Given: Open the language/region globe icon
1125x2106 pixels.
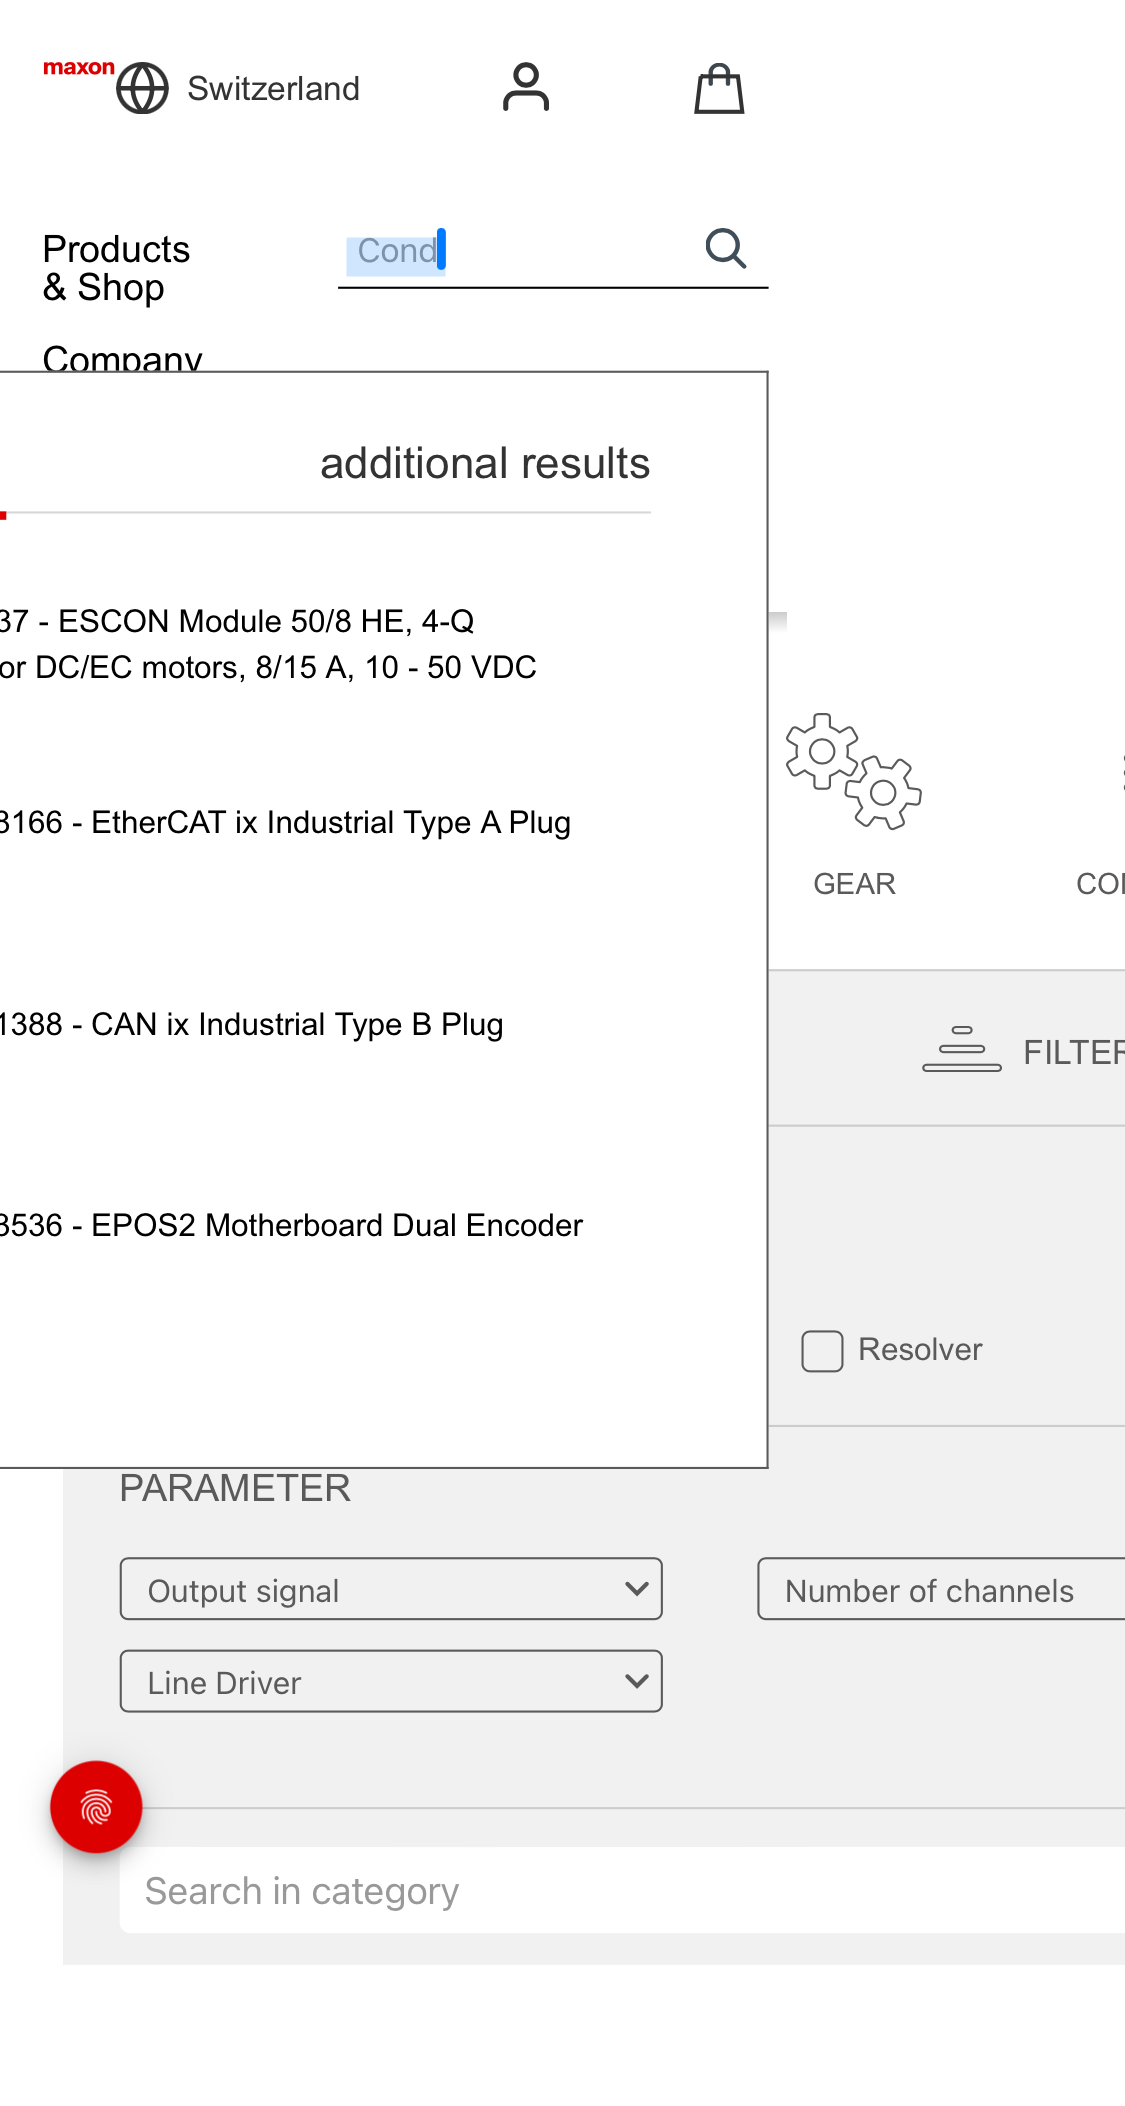Looking at the screenshot, I should point(144,87).
